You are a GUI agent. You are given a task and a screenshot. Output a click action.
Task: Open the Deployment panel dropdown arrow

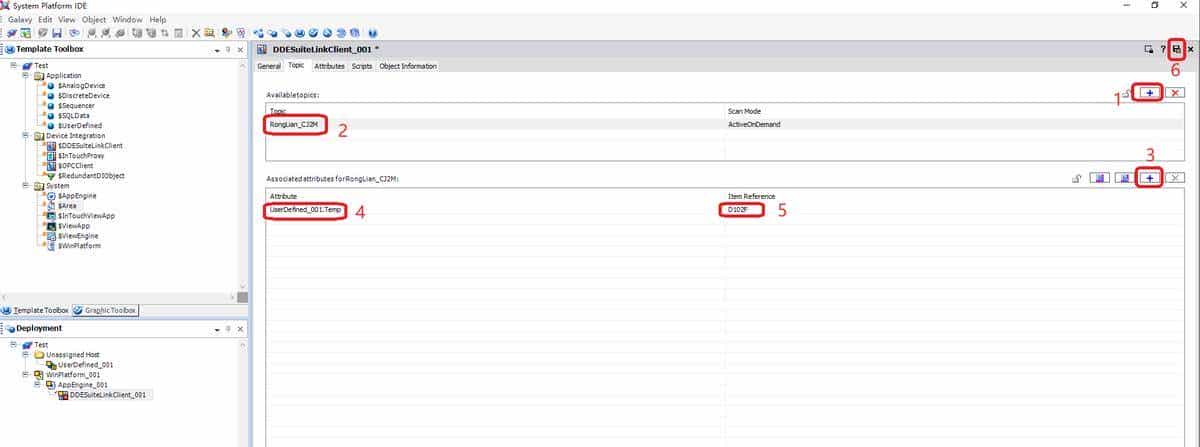click(218, 329)
